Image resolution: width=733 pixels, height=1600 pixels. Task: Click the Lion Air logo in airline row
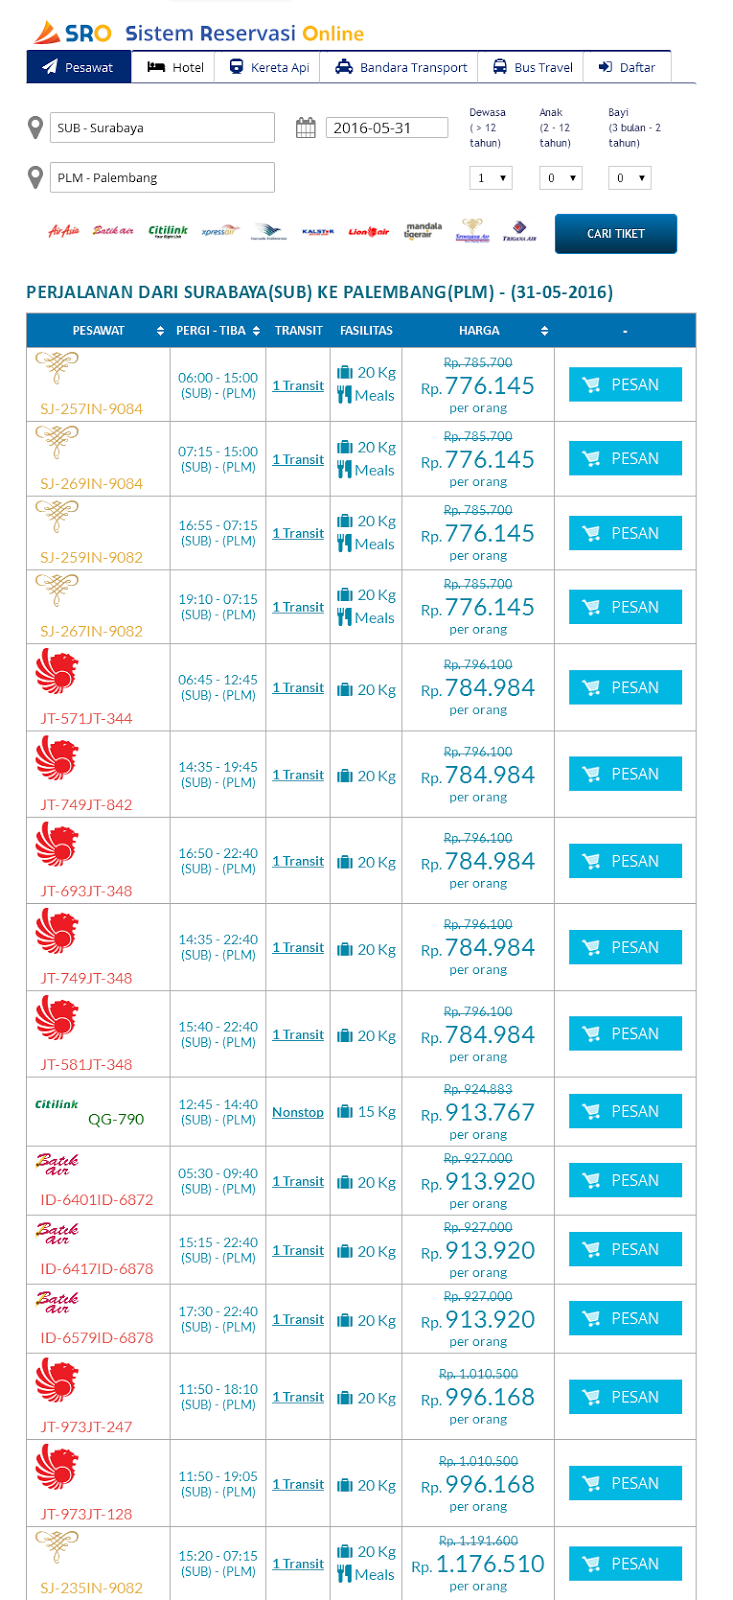pos(368,232)
